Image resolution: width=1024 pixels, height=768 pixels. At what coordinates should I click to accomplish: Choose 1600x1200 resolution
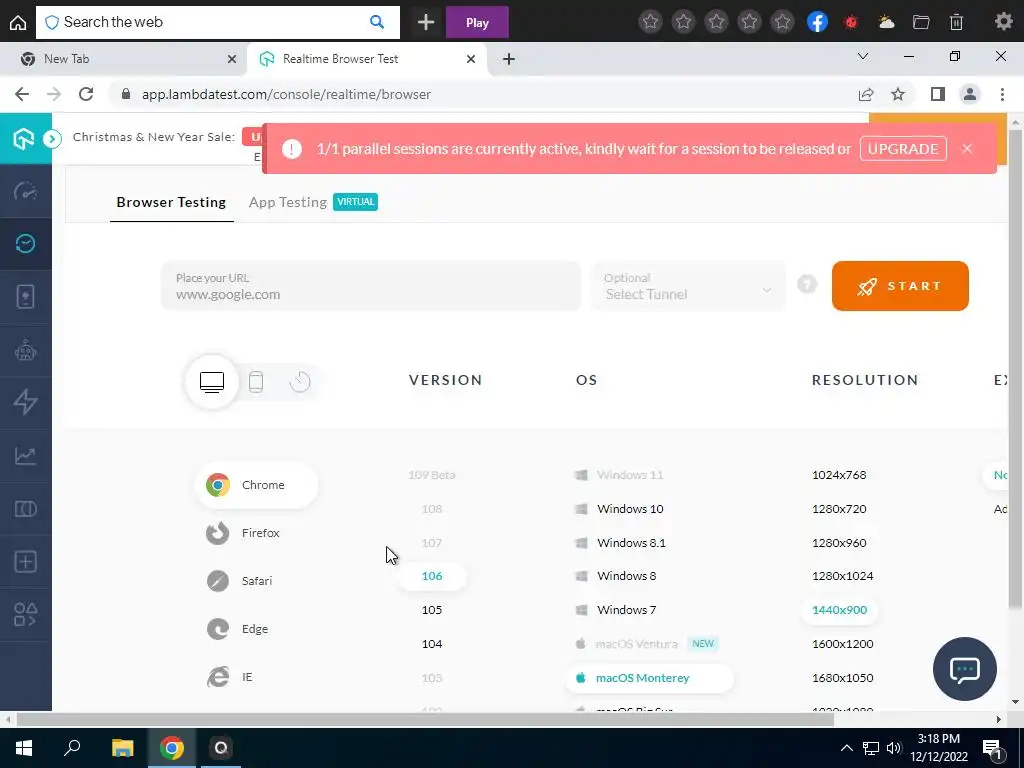pyautogui.click(x=842, y=644)
